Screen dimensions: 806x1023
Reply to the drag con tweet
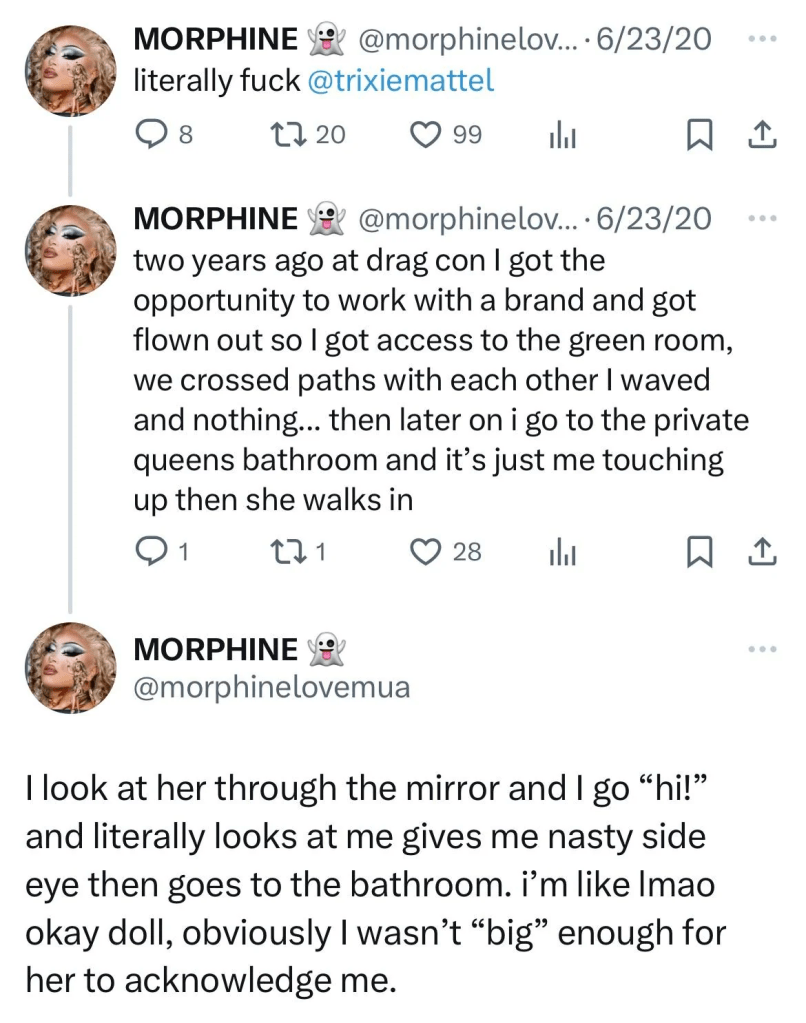(x=150, y=551)
